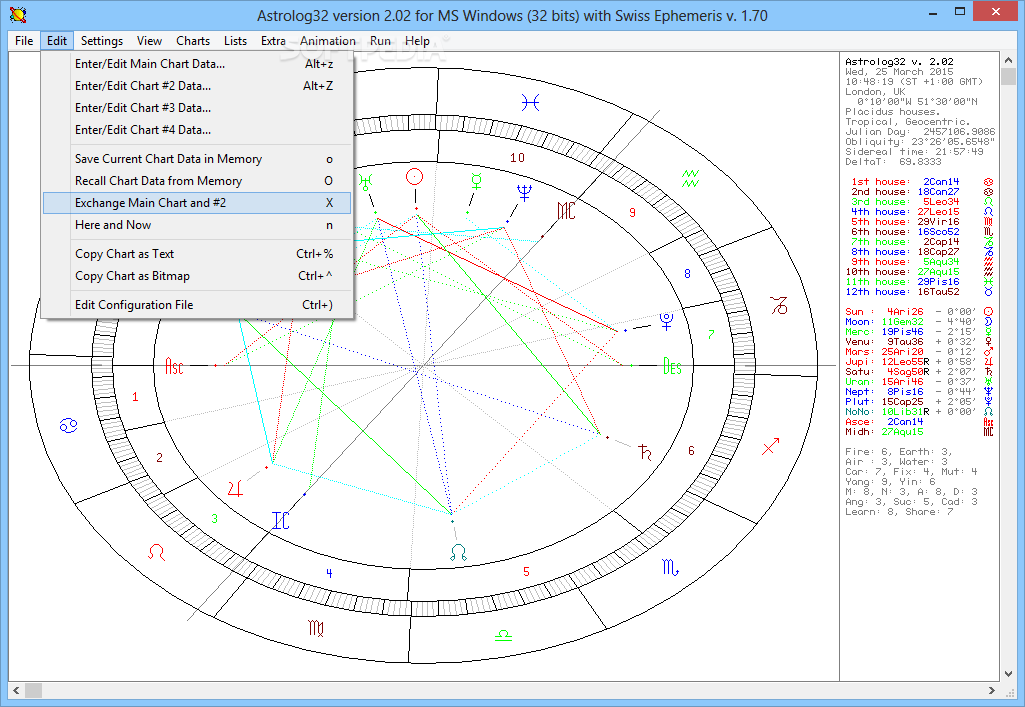
Task: Click the Cancer glyph on the zodiac ring
Action: 69,426
